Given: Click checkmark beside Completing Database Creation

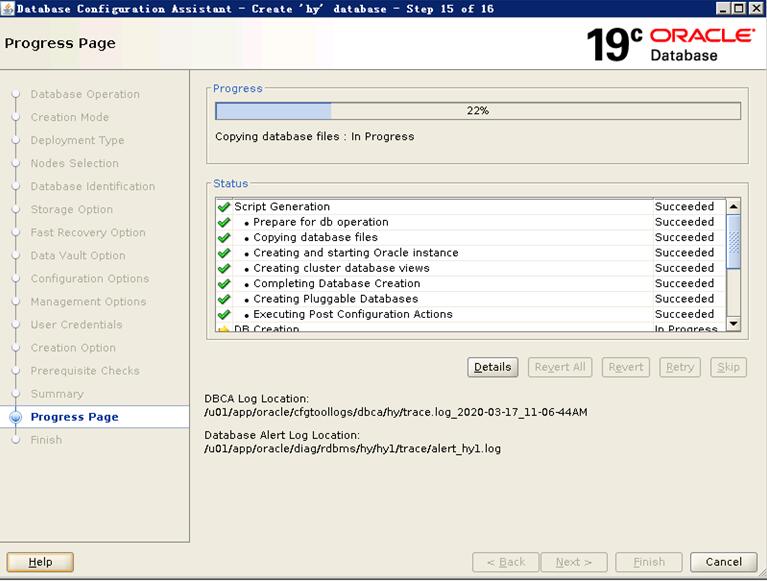Looking at the screenshot, I should click(224, 284).
